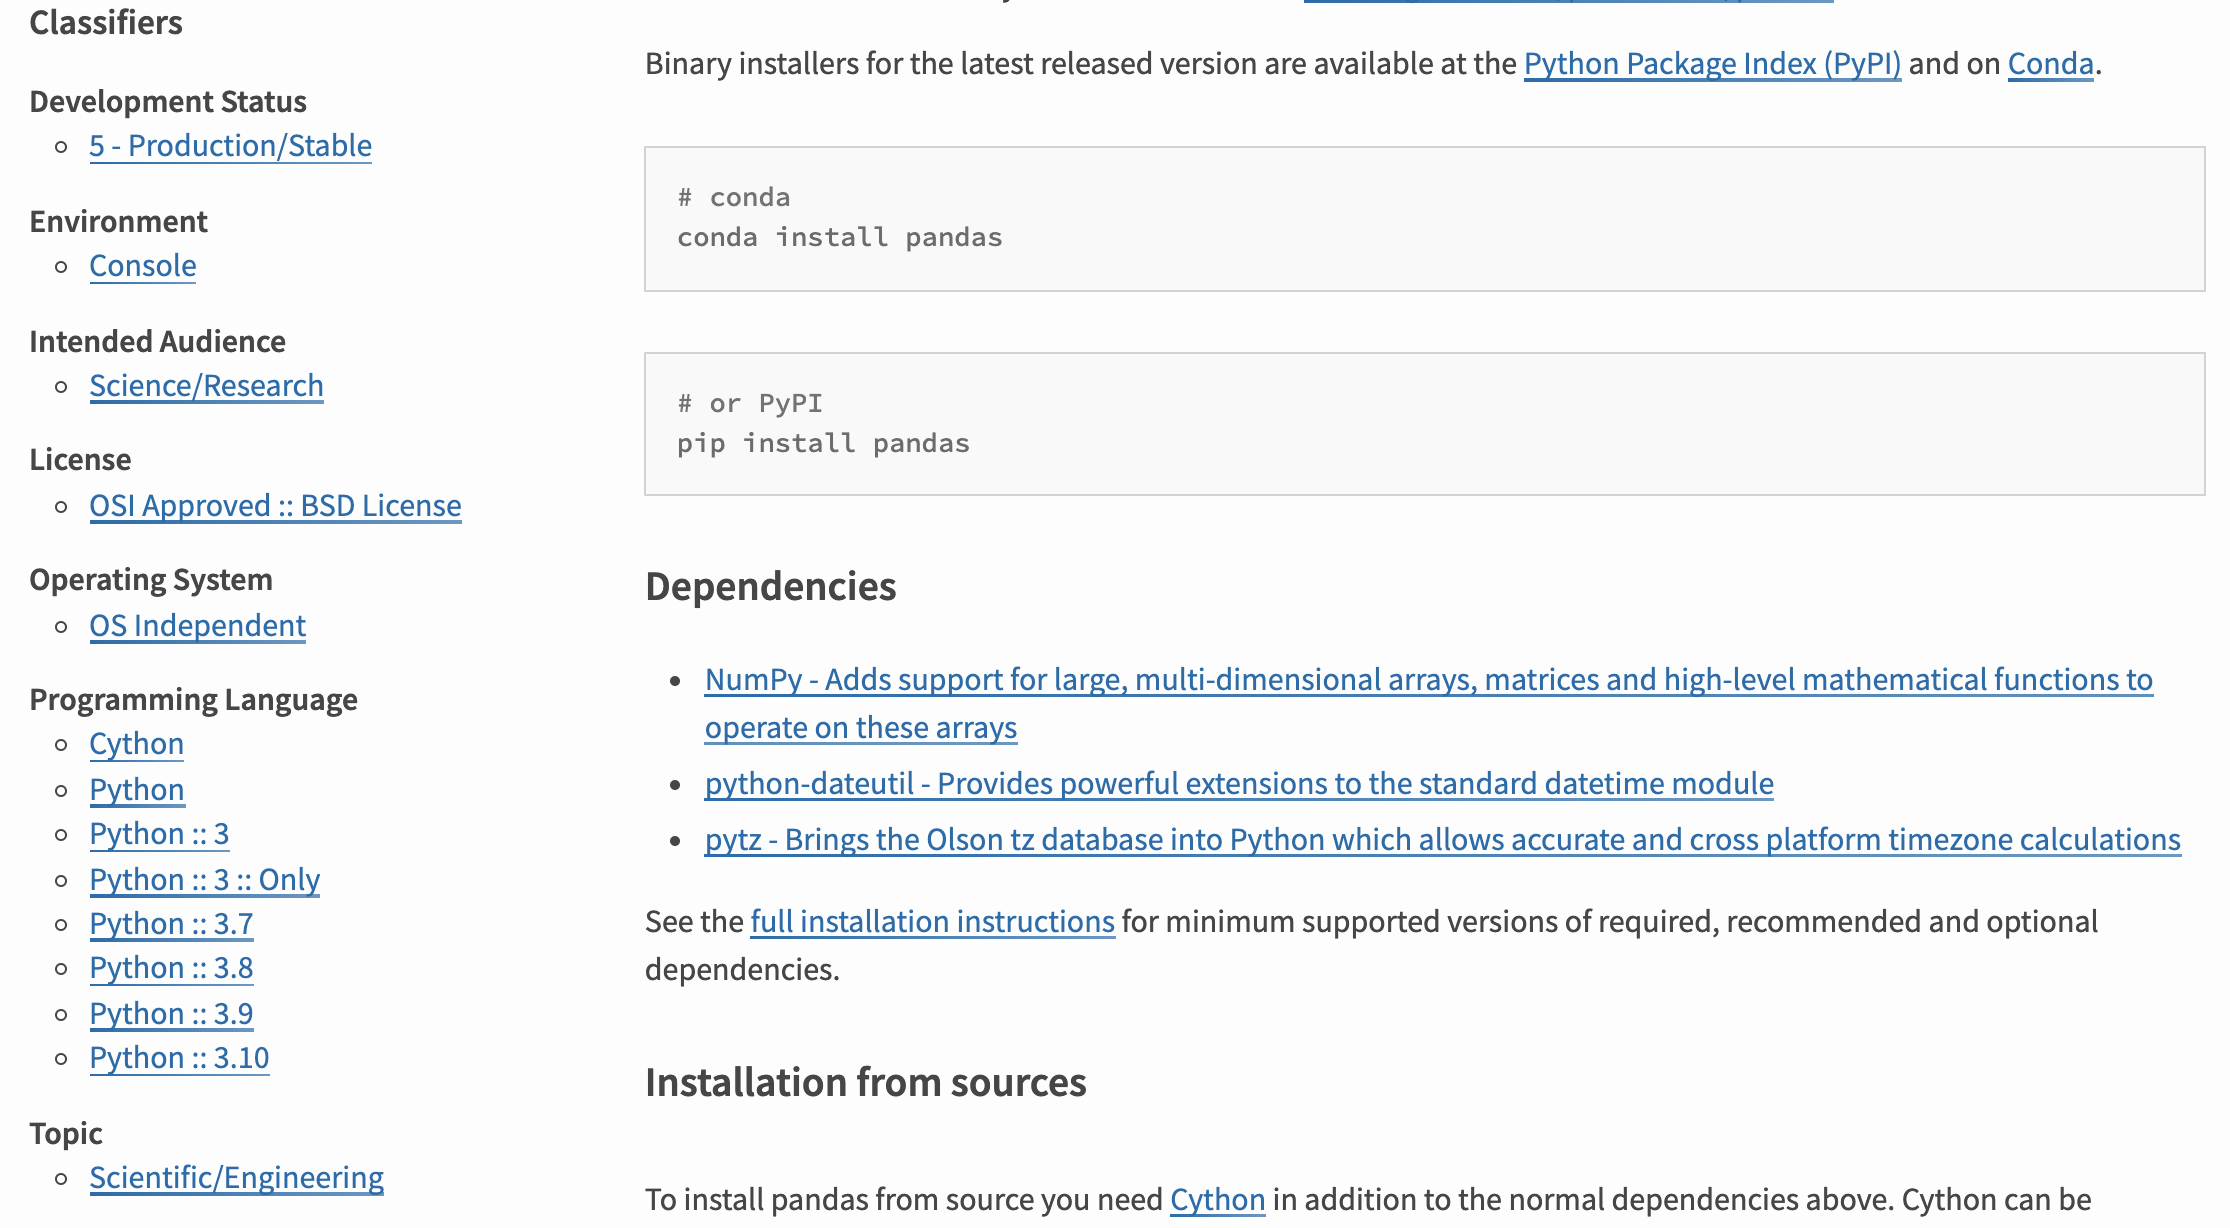The image size is (2230, 1228).
Task: Click the Python :: 3.8 classifier link
Action: pyautogui.click(x=171, y=968)
